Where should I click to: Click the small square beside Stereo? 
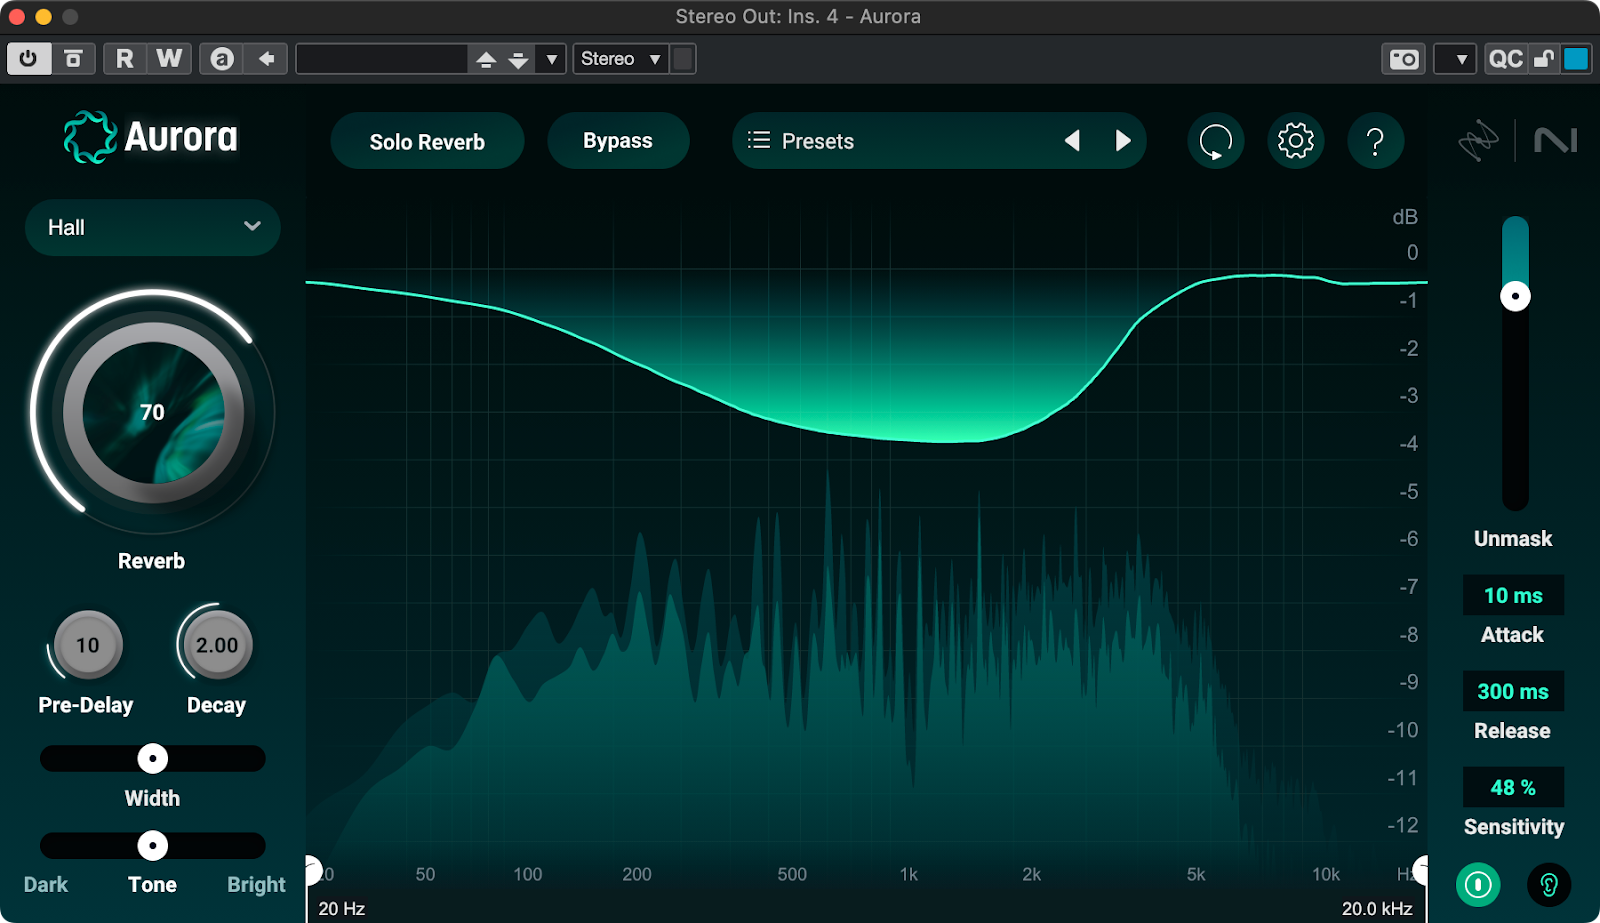point(683,59)
